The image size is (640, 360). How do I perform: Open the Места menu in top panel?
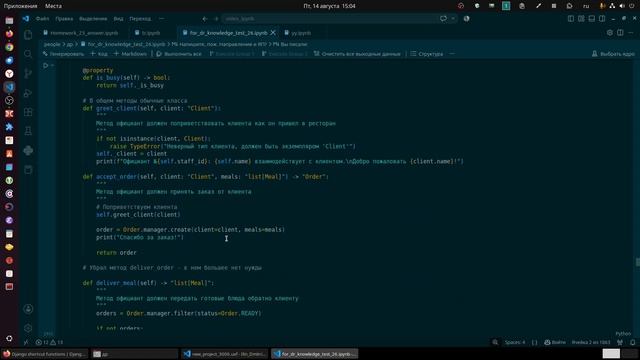53,6
